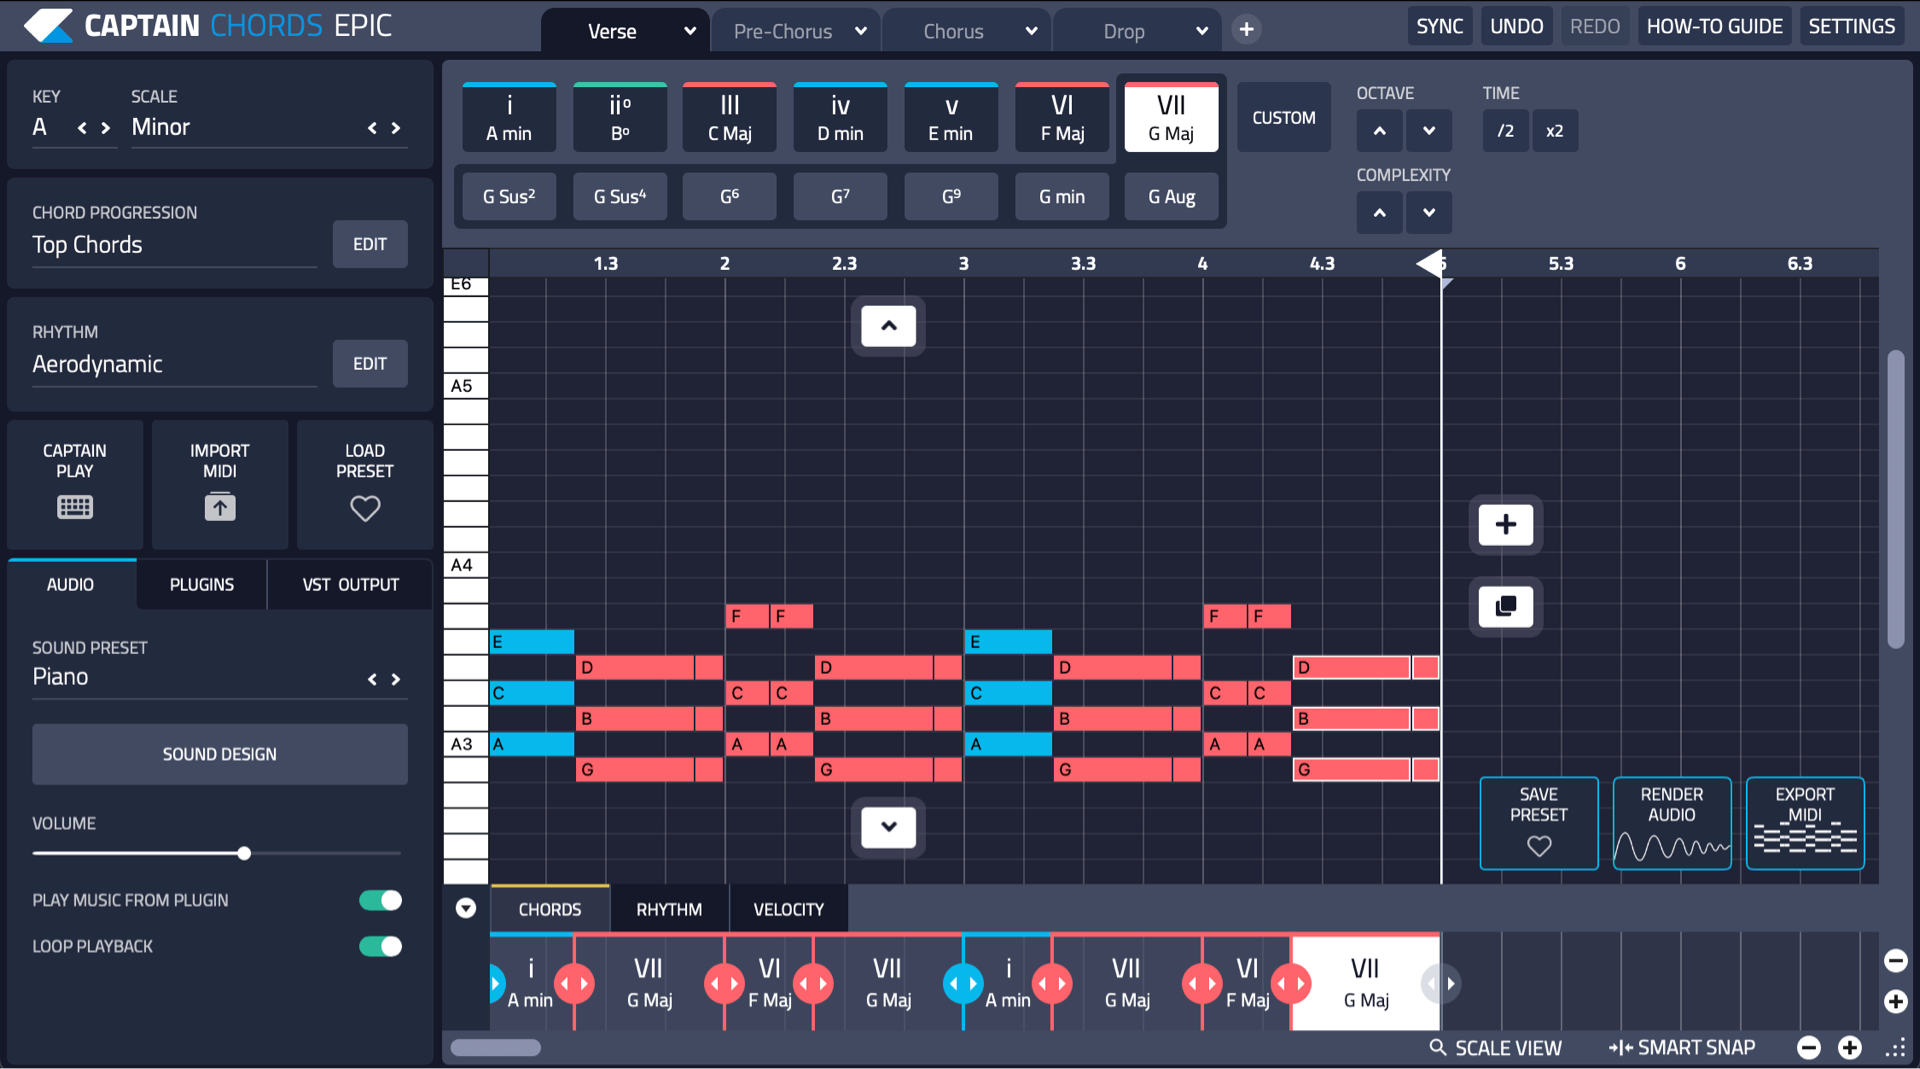Disable the Loop Playback toggle
This screenshot has width=1920, height=1069.
pyautogui.click(x=381, y=946)
